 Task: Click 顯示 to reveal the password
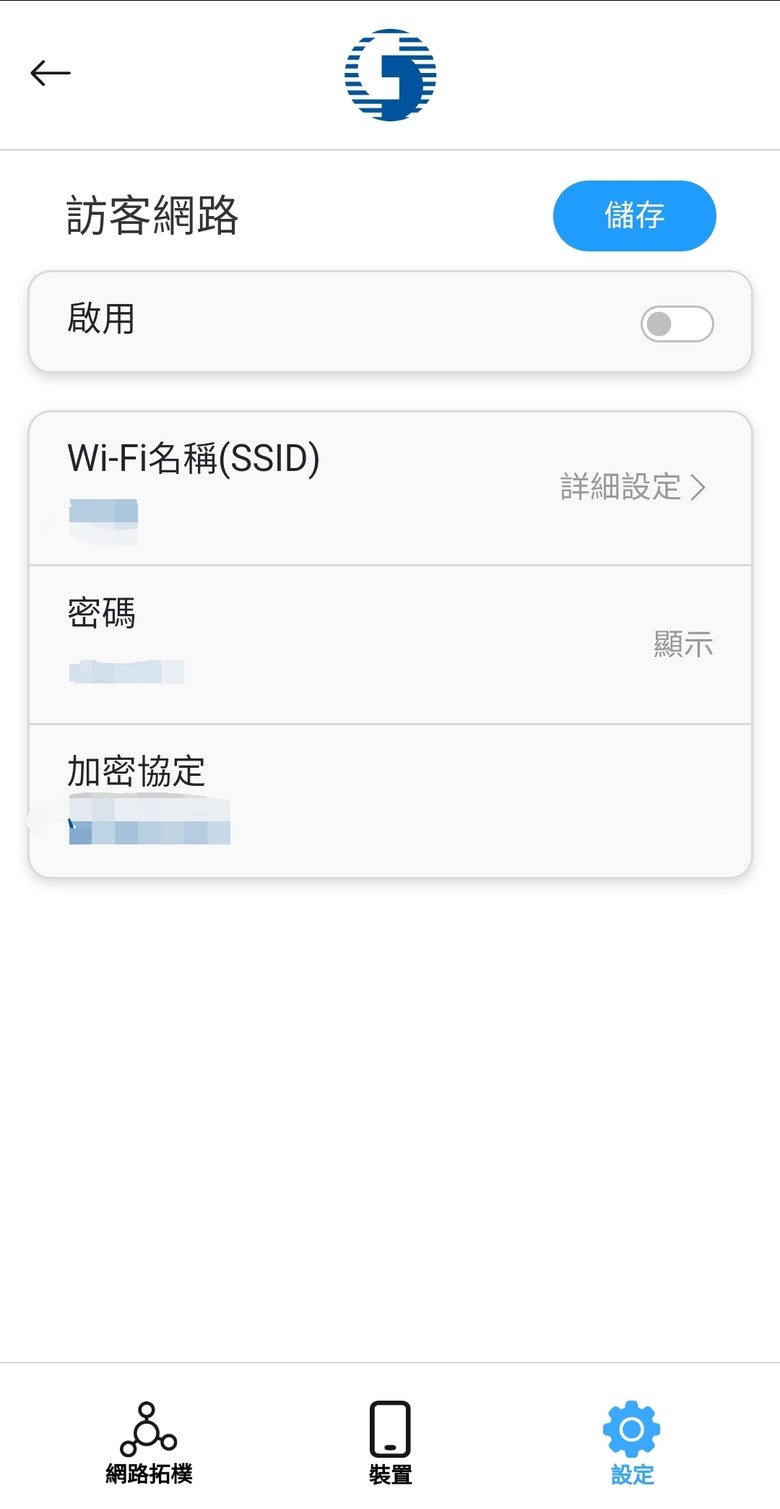coord(683,644)
